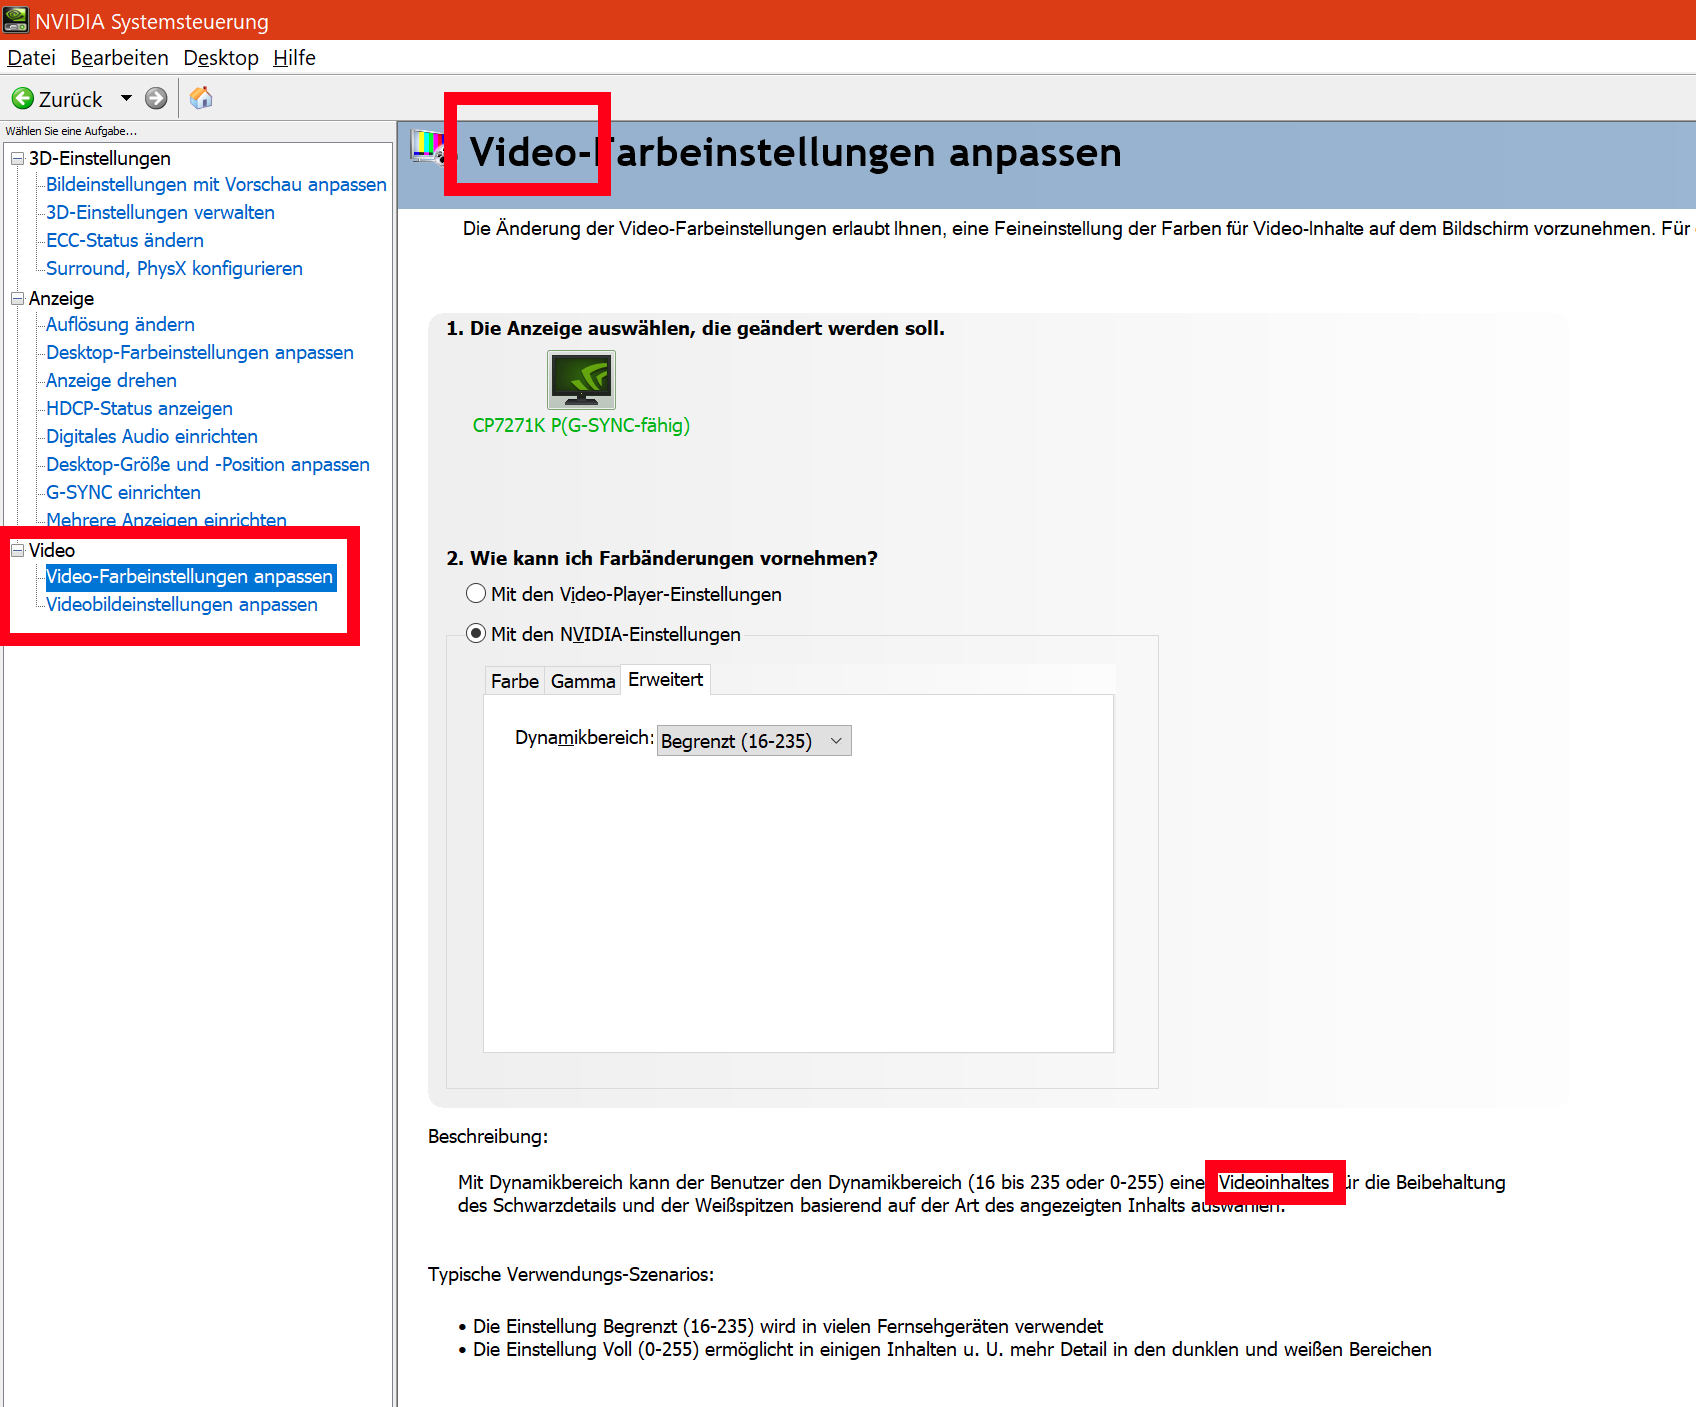Image resolution: width=1696 pixels, height=1407 pixels.
Task: Open 'HDCP-Status anzeigen' task
Action: coord(139,409)
